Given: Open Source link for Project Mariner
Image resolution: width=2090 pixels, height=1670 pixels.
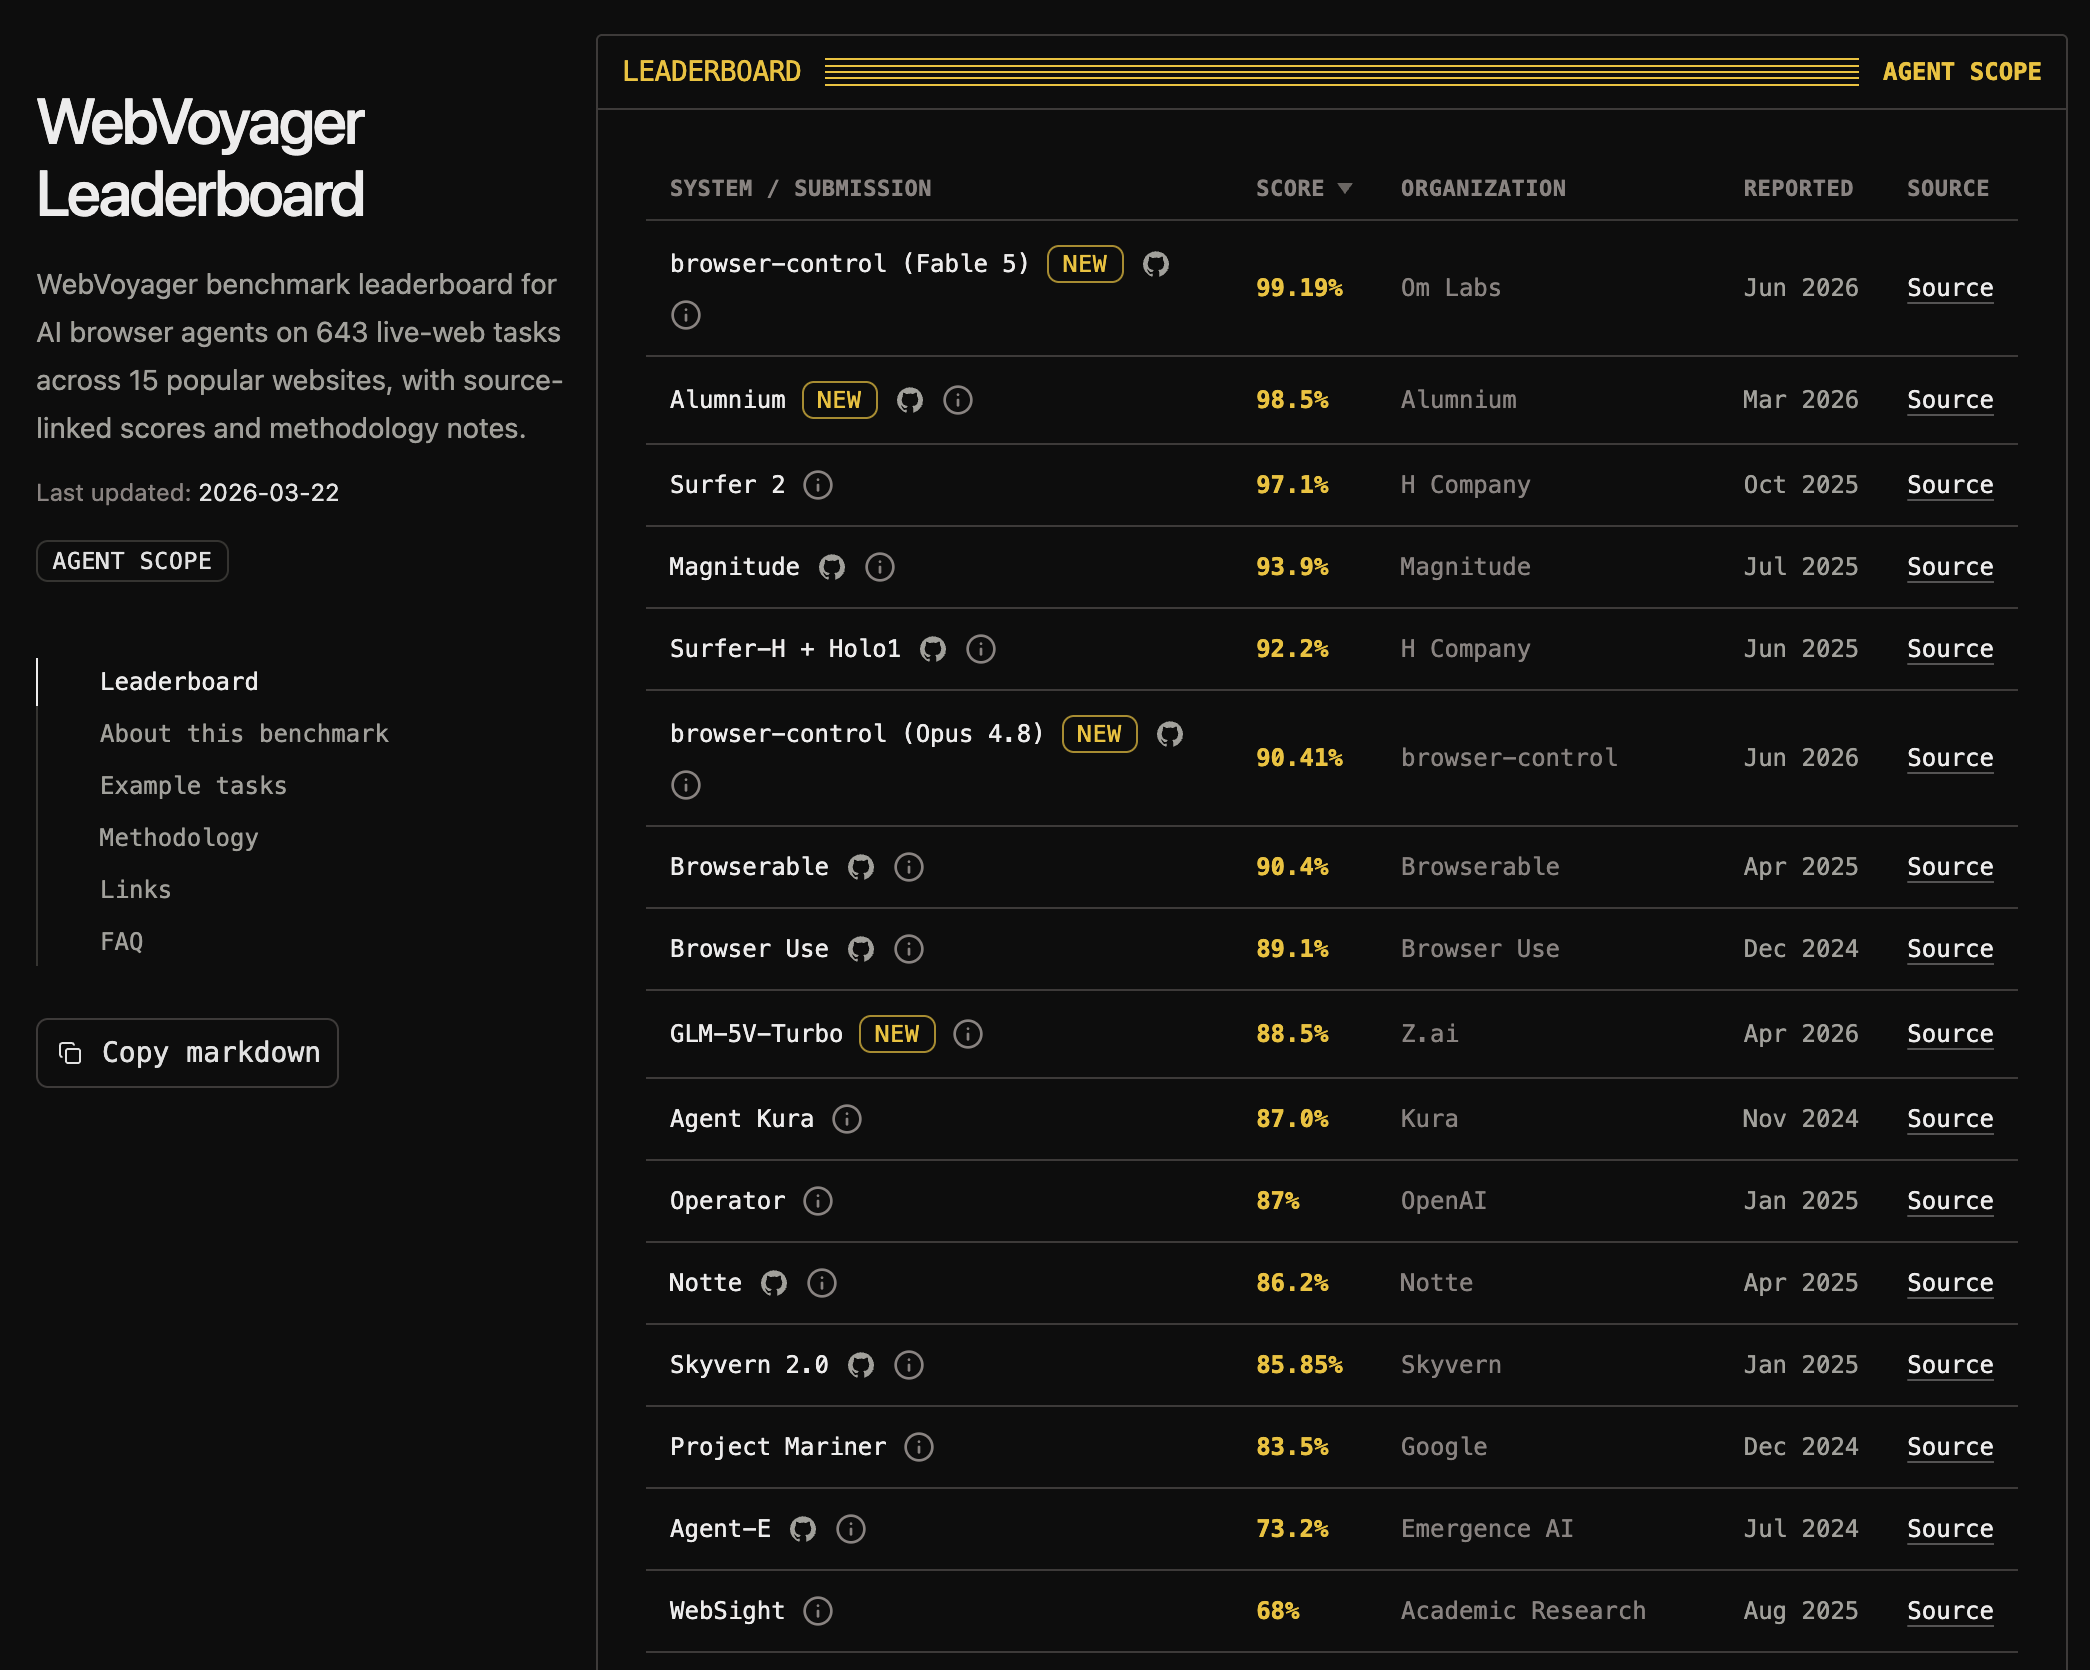Looking at the screenshot, I should 1950,1447.
